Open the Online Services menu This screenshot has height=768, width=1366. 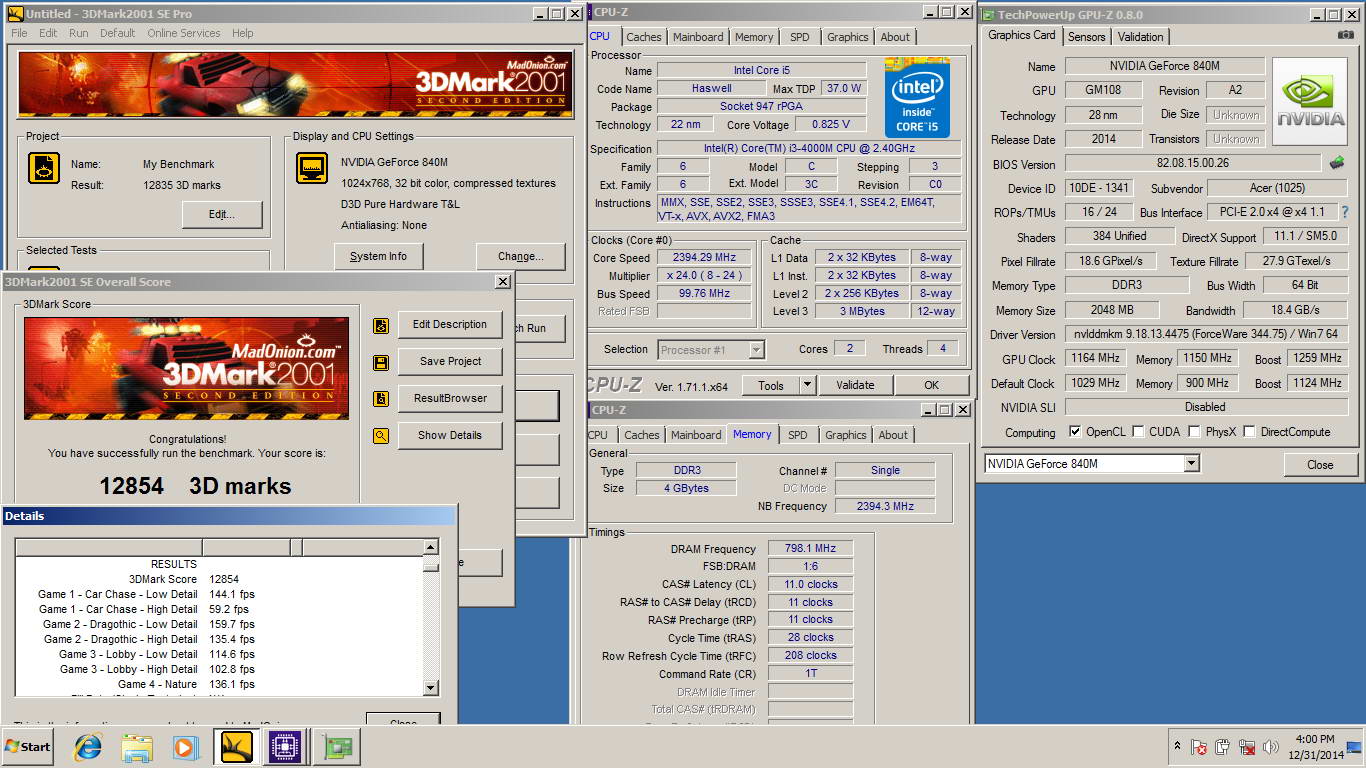184,33
